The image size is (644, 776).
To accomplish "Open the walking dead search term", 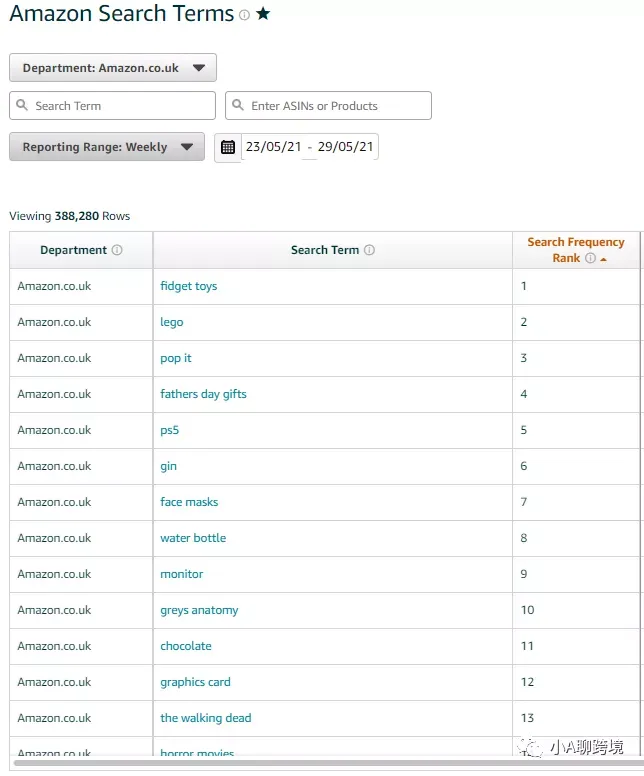I will click(206, 718).
